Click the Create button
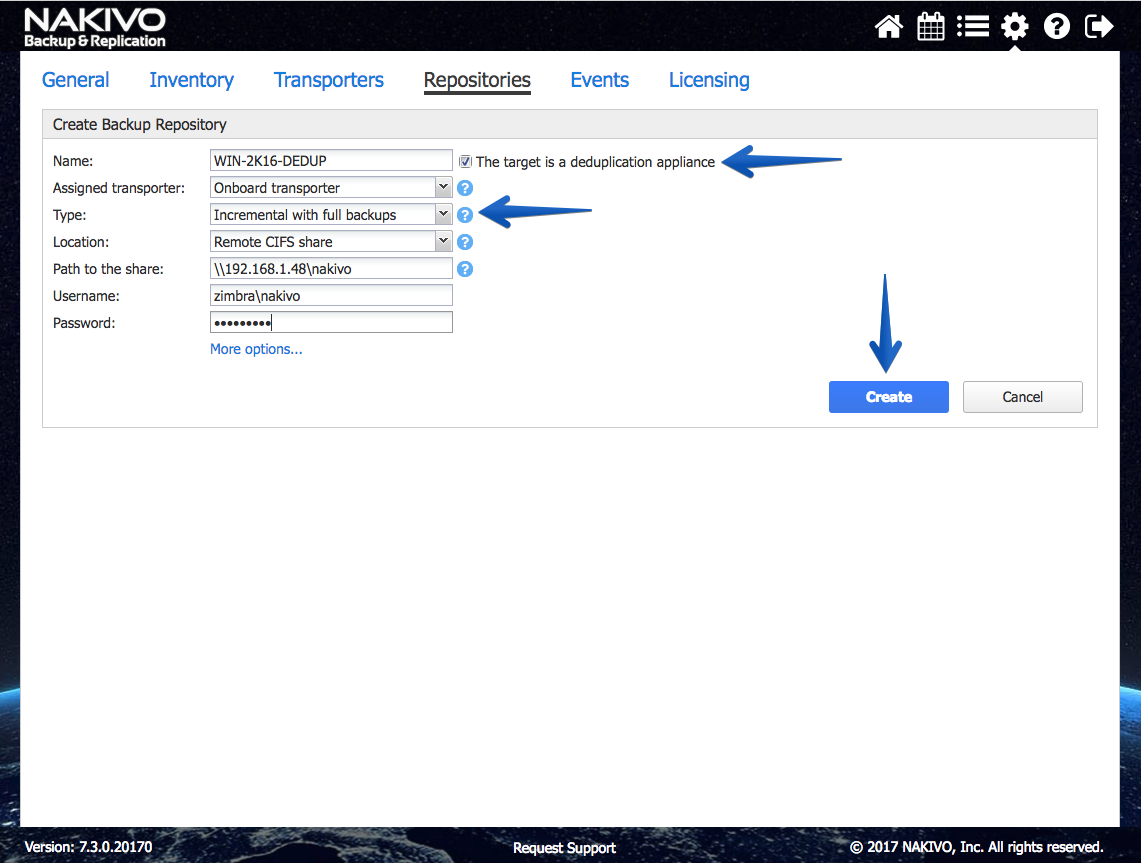The image size is (1141, 863). [x=888, y=397]
